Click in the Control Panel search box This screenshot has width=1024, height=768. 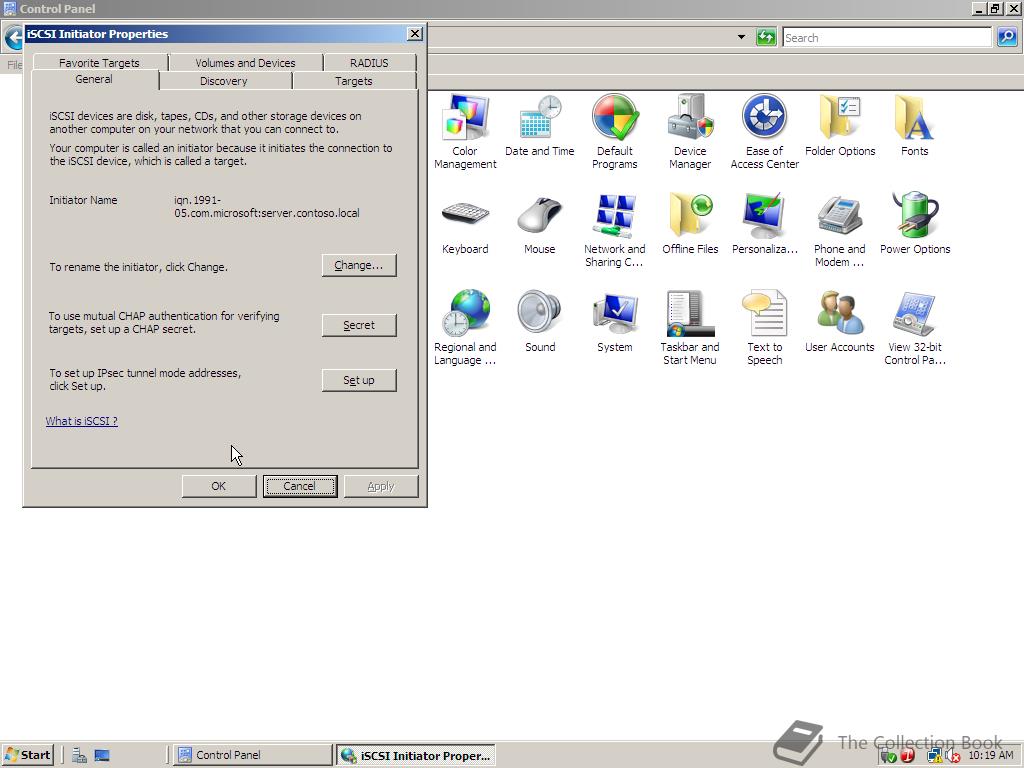click(x=887, y=38)
